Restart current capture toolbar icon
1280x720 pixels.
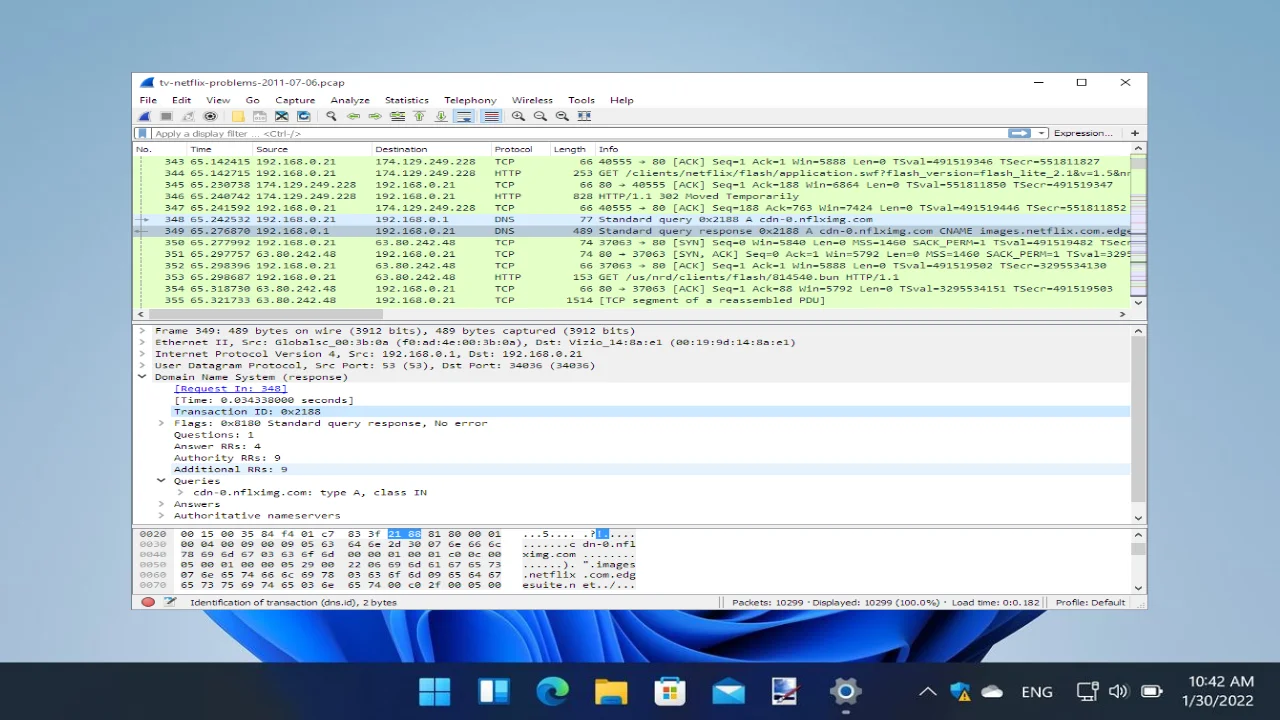click(x=188, y=116)
